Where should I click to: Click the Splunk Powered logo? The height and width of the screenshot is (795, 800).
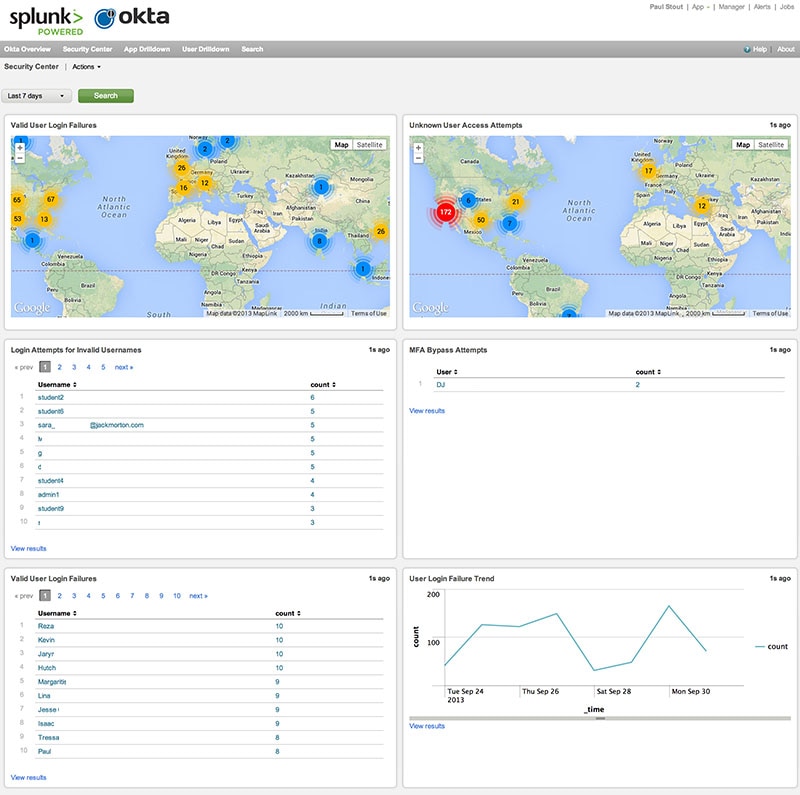tap(46, 21)
